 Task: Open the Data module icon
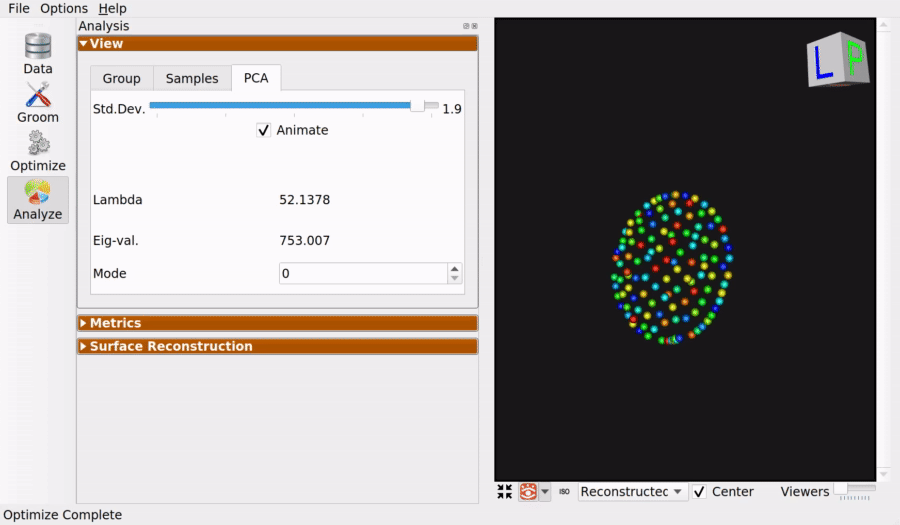pyautogui.click(x=38, y=46)
